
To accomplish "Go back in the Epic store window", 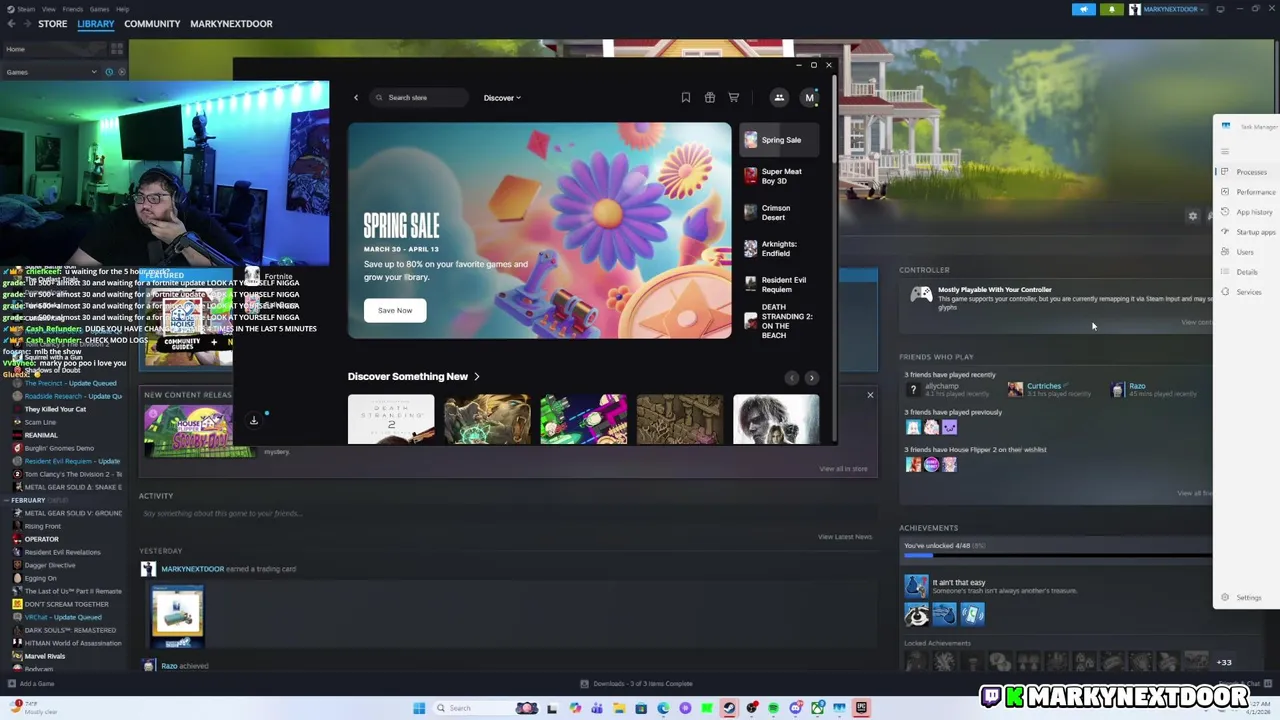I will pyautogui.click(x=356, y=98).
